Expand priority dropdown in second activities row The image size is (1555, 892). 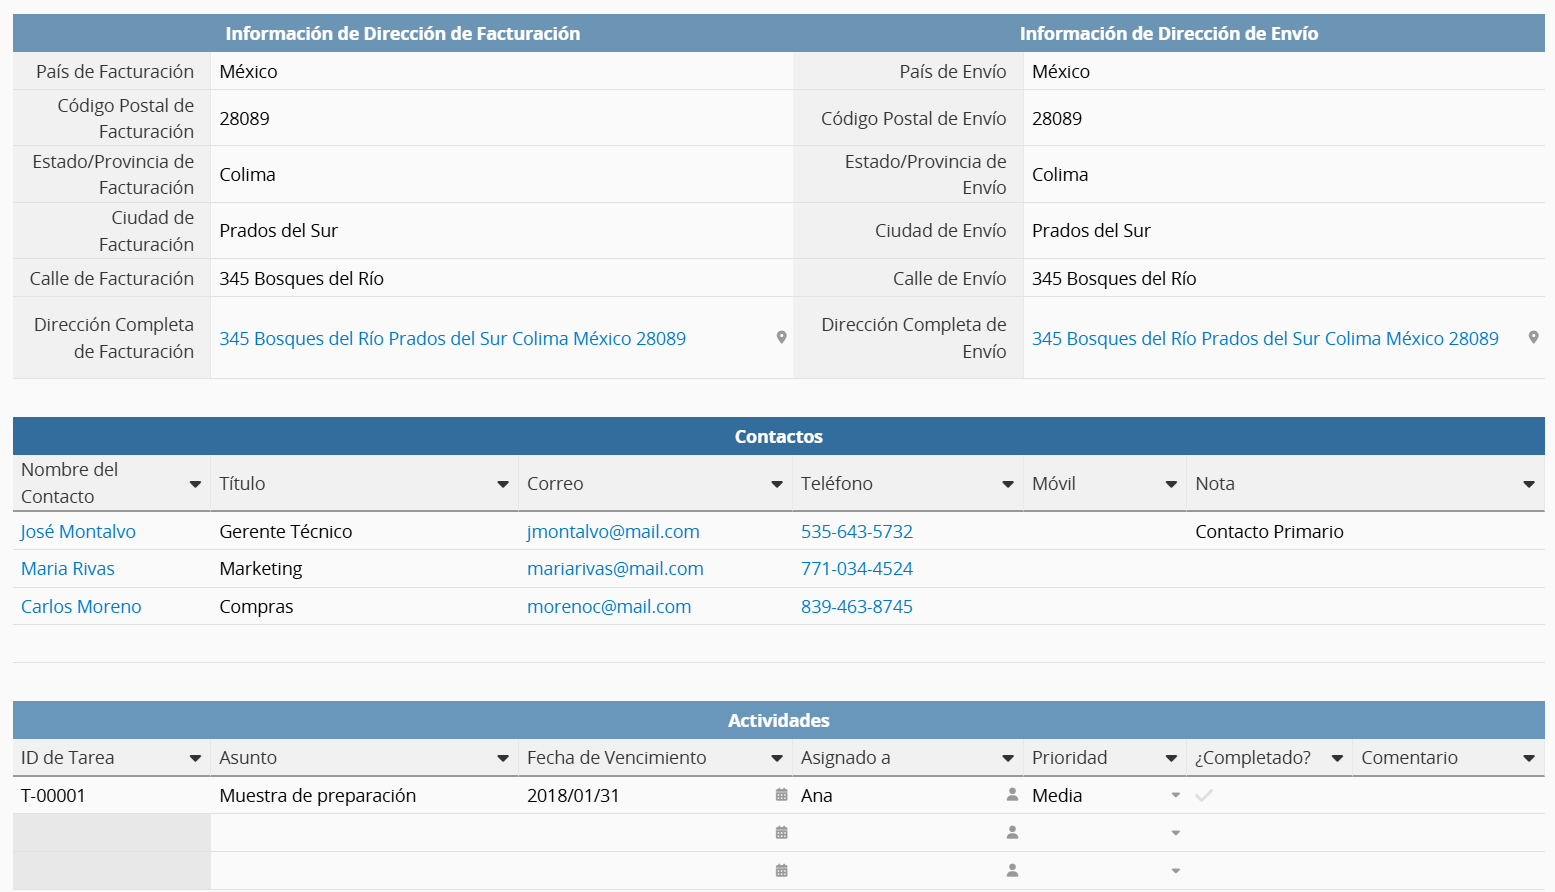1175,833
